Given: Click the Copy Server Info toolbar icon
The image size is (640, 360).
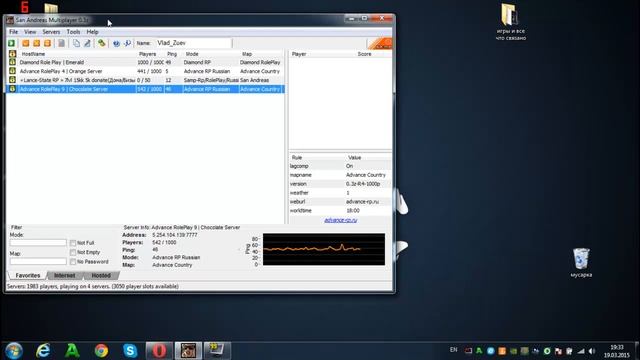Looking at the screenshot, I should 76,43.
